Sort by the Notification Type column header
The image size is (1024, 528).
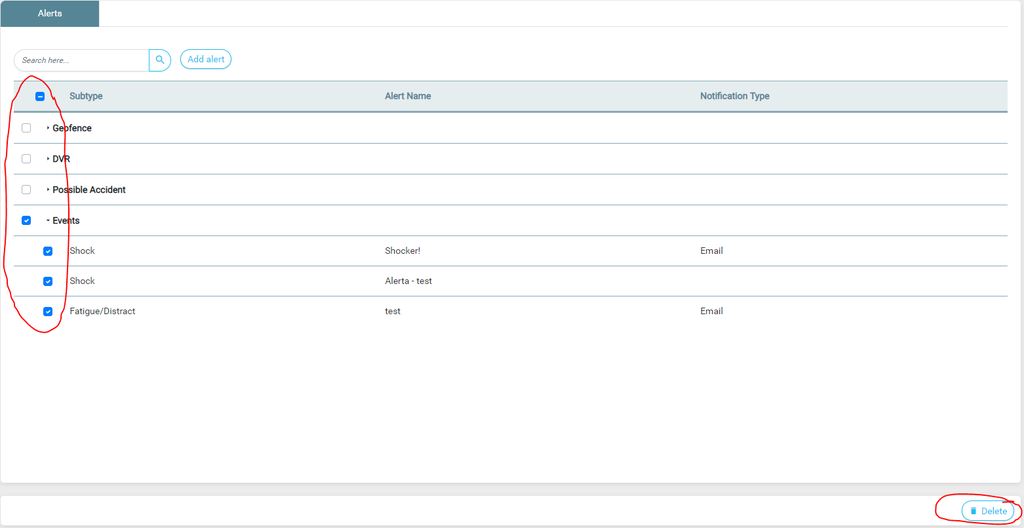(x=734, y=96)
